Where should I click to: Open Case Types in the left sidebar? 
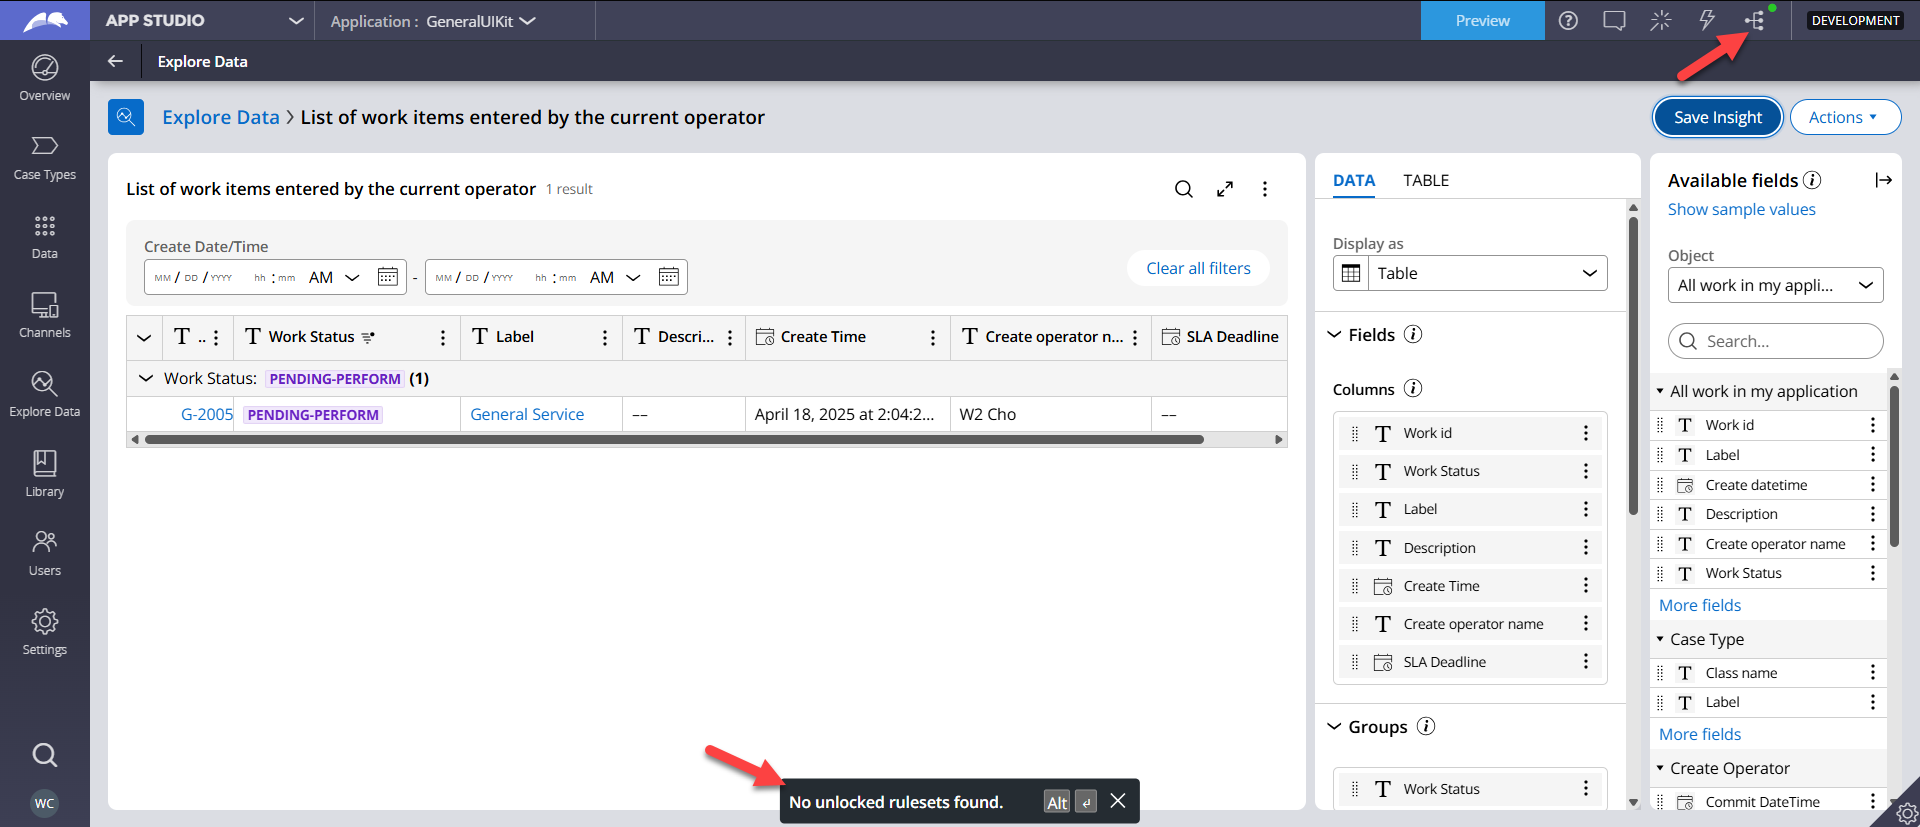(x=45, y=158)
